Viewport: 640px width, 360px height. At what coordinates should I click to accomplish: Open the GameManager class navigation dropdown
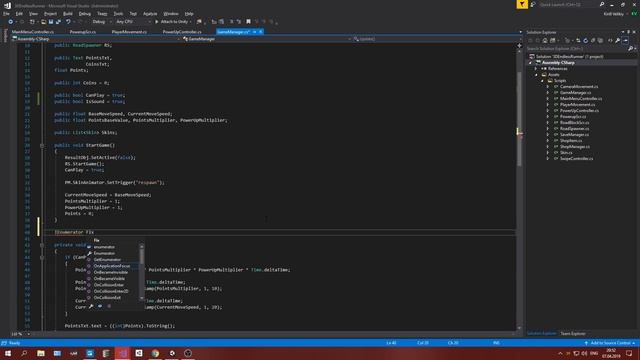pos(267,39)
